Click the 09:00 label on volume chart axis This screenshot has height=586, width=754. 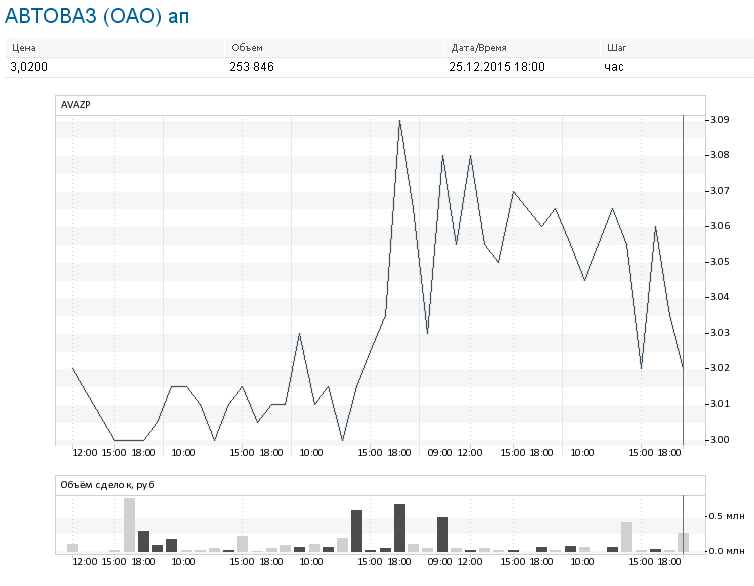click(x=440, y=562)
